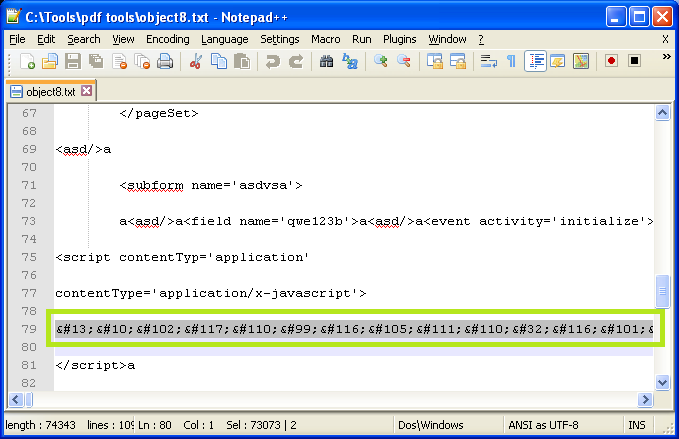Click the Notepad++ title bar icon
Image resolution: width=679 pixels, height=439 pixels.
(13, 16)
